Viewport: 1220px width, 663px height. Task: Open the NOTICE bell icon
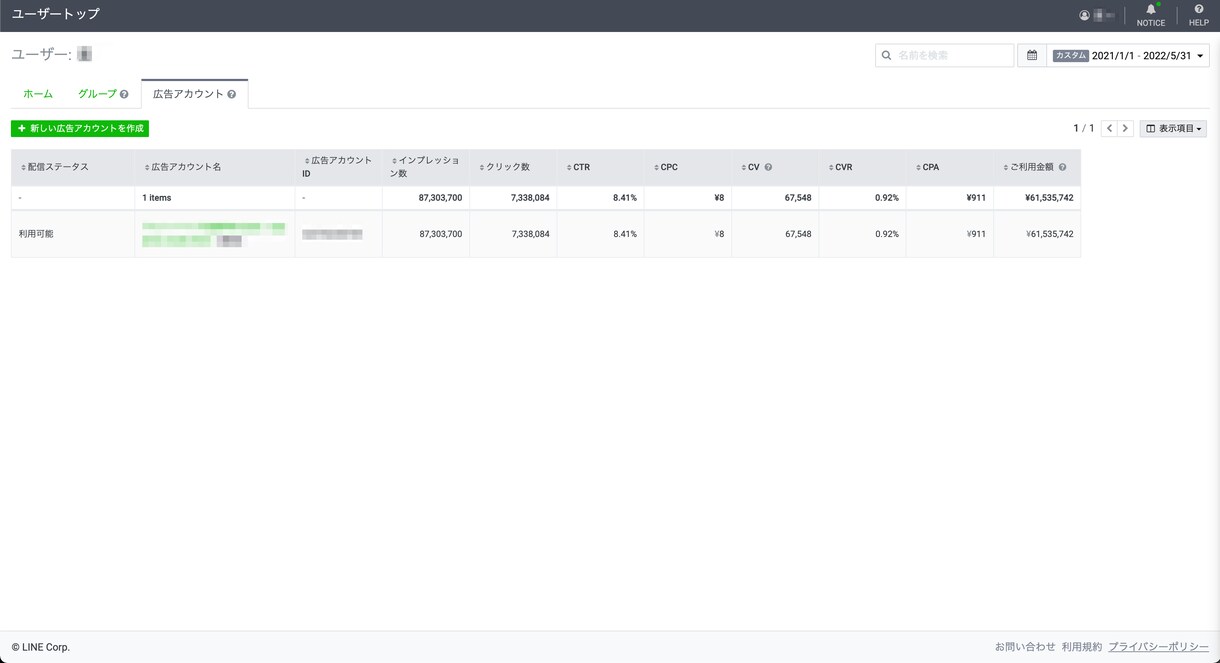(x=1150, y=10)
